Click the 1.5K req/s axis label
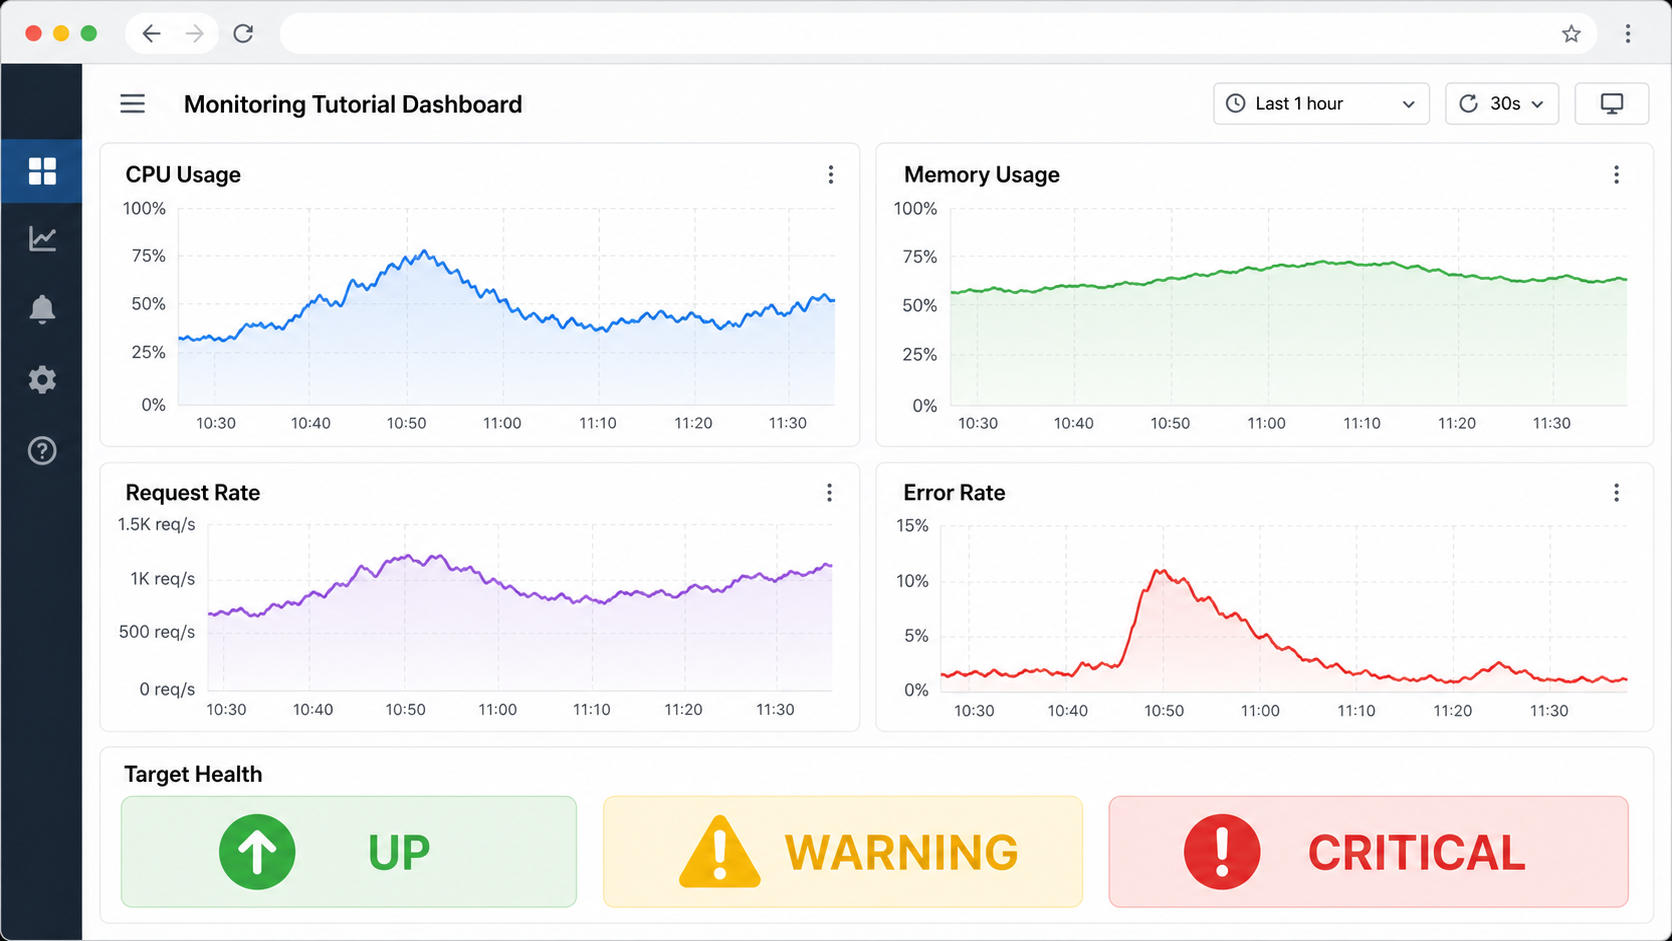This screenshot has width=1672, height=941. click(x=156, y=525)
